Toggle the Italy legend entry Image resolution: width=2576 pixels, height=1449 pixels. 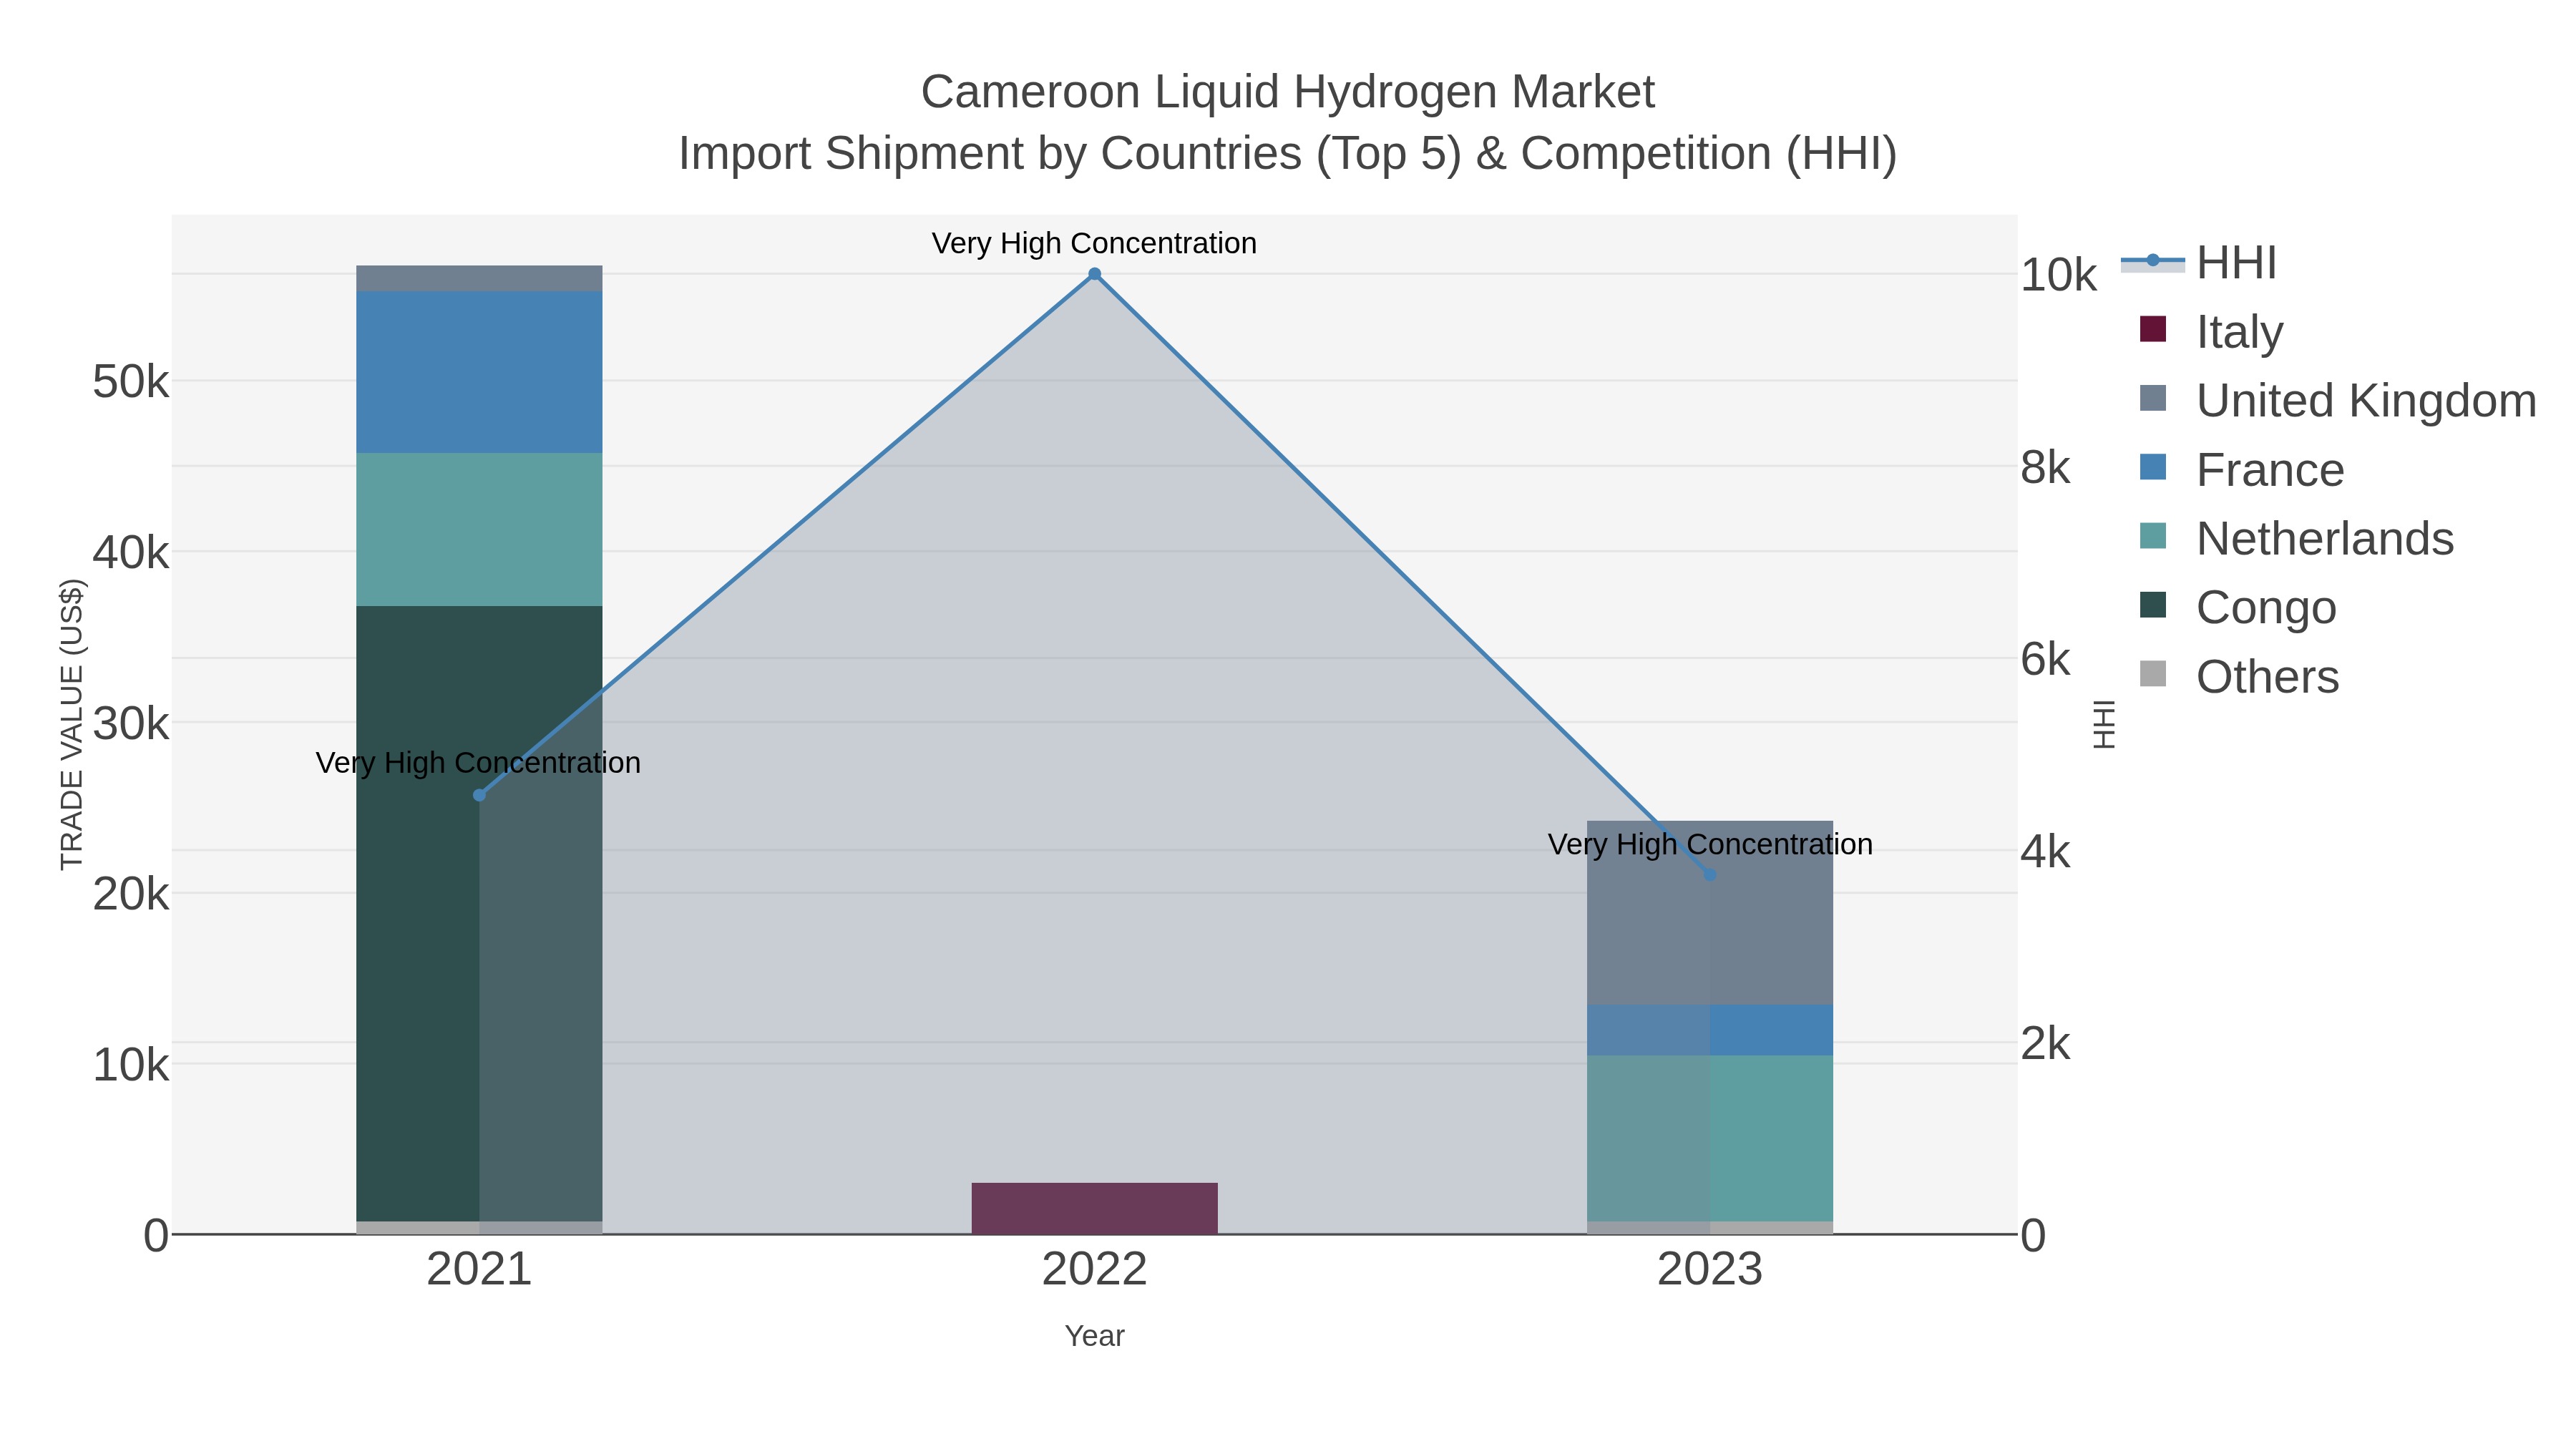point(2211,331)
